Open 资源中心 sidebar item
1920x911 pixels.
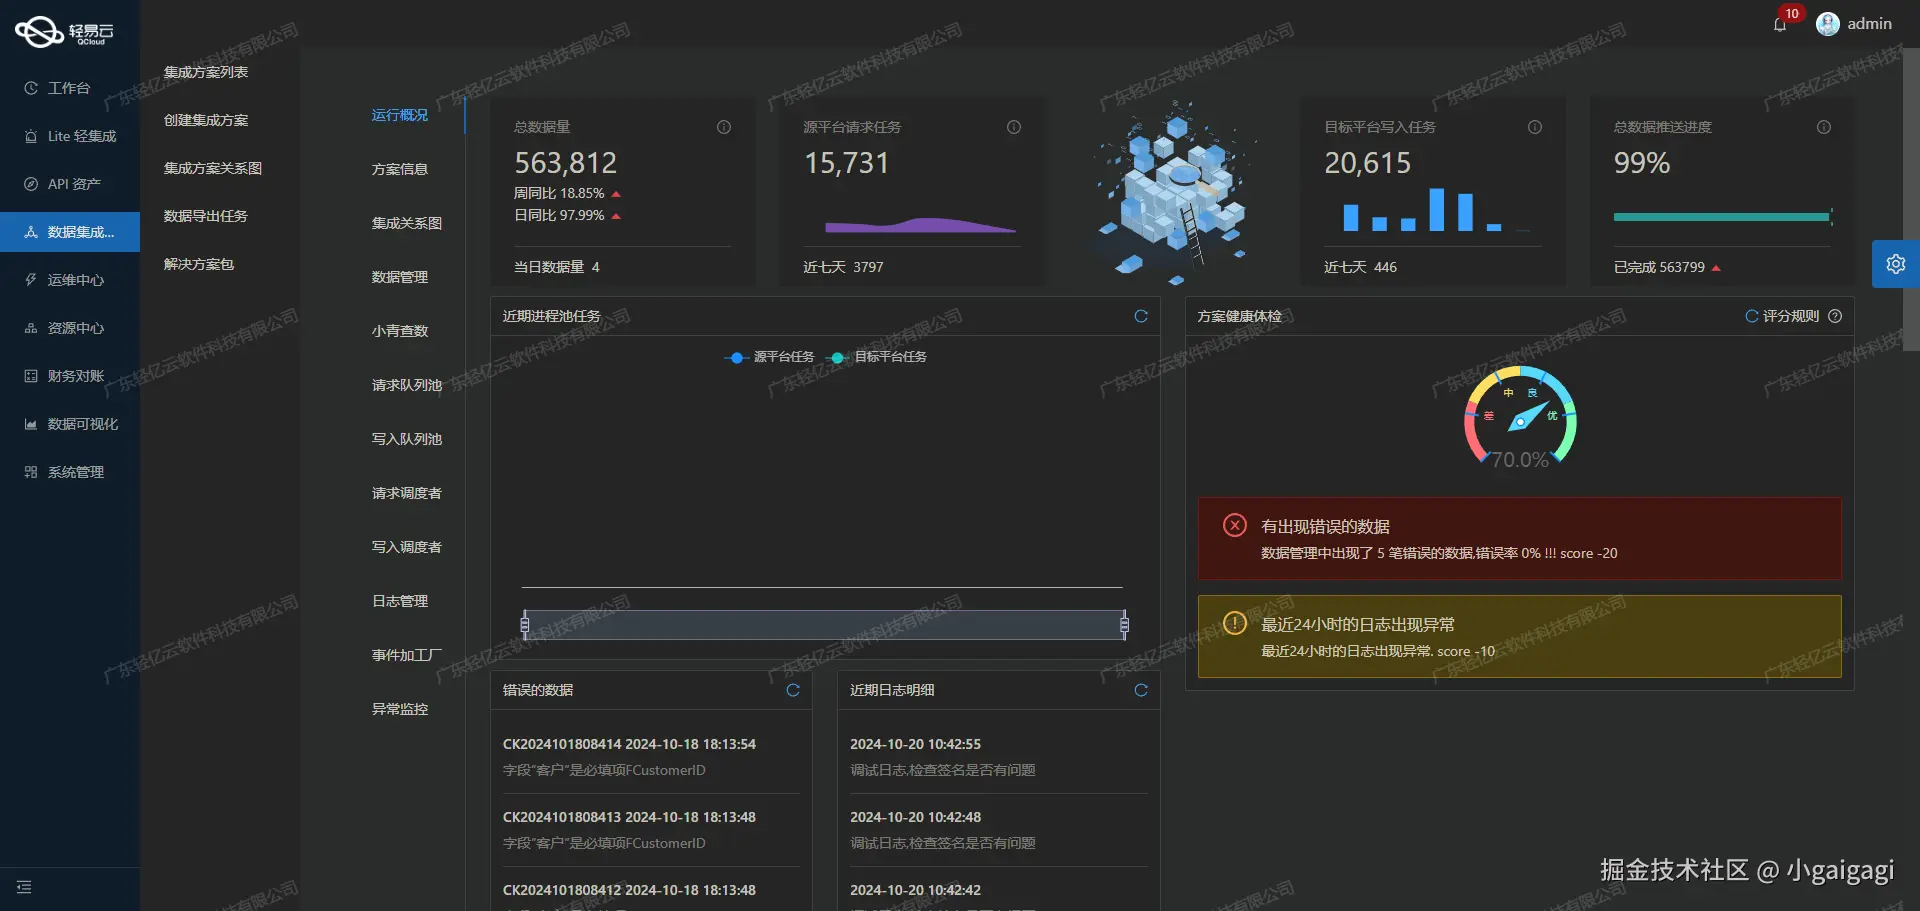click(x=70, y=328)
